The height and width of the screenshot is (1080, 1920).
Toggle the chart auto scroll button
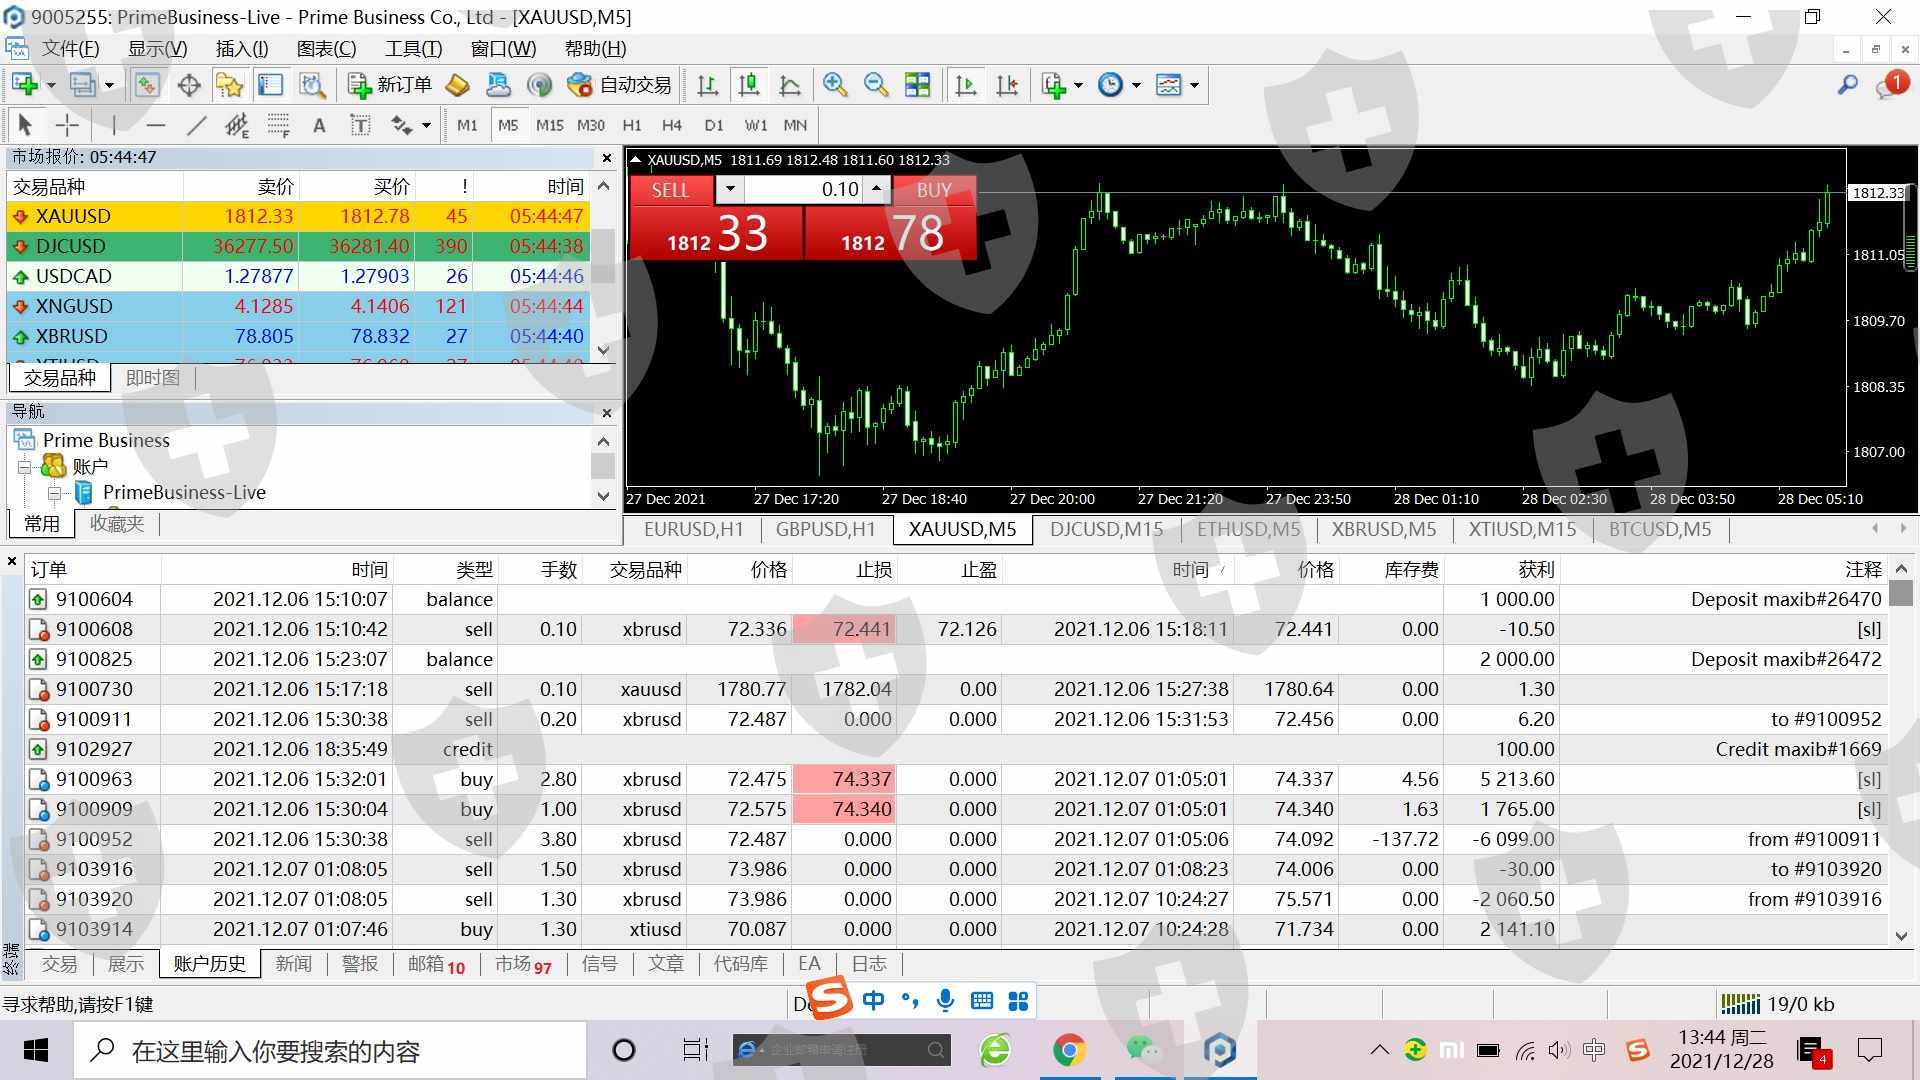[965, 85]
